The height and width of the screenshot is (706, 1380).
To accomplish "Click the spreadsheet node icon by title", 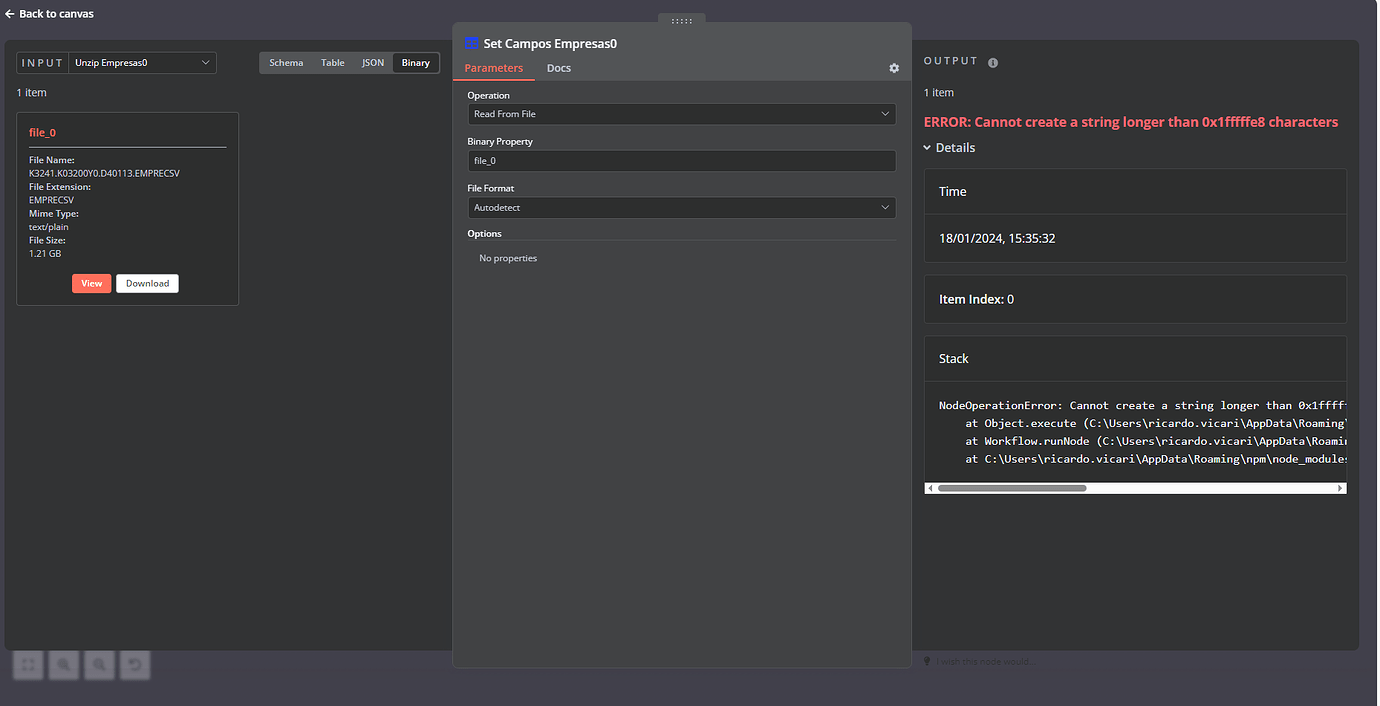I will (472, 44).
